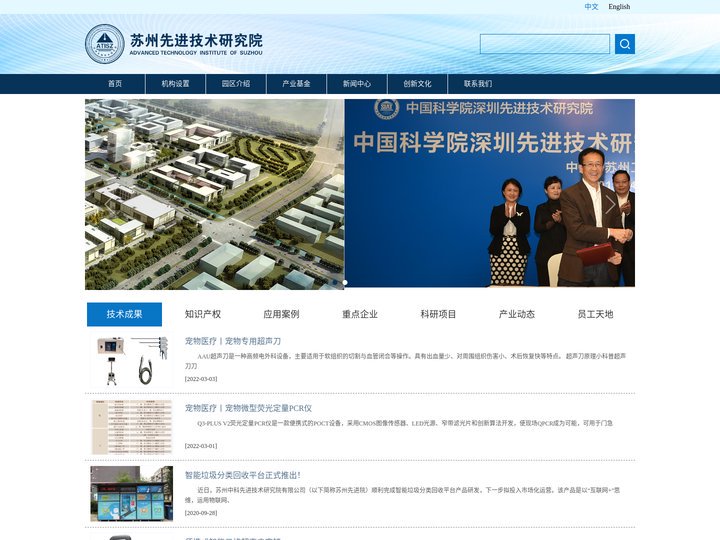Screen dimensions: 720x540
Task: Click the garbage recycling kiosk thumbnail
Action: [x=132, y=494]
